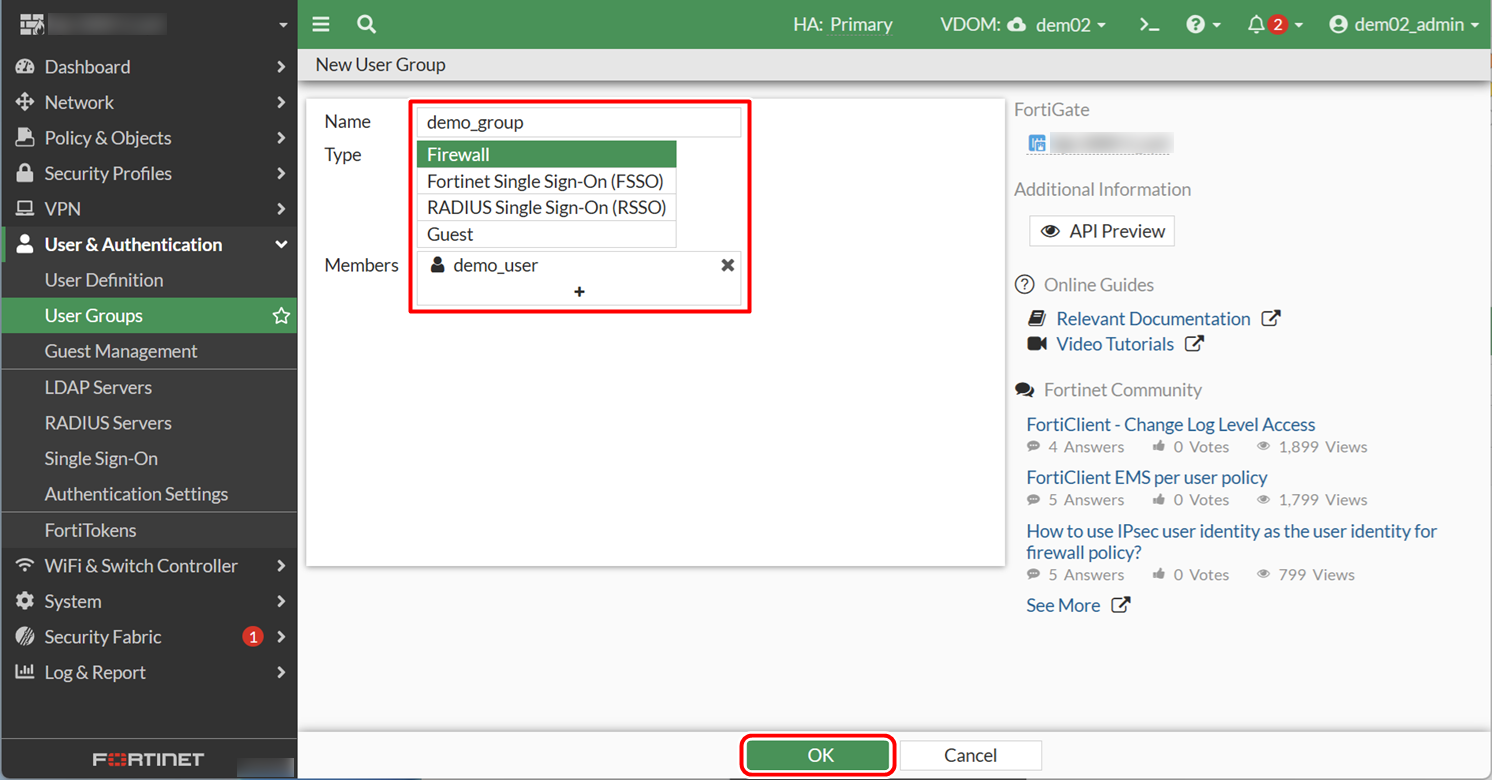Open the dem02_admin account dropdown
This screenshot has width=1492, height=780.
(x=1404, y=25)
